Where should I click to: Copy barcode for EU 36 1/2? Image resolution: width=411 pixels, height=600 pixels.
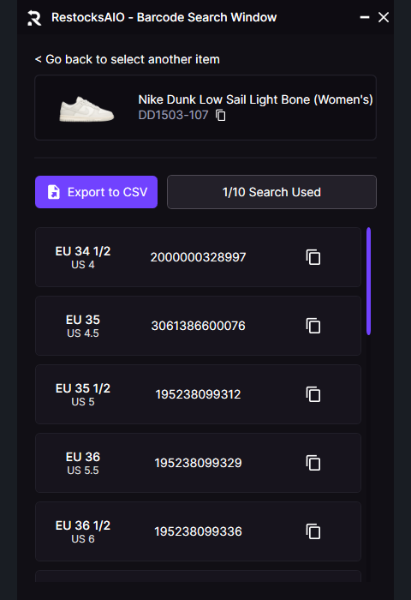tap(313, 532)
